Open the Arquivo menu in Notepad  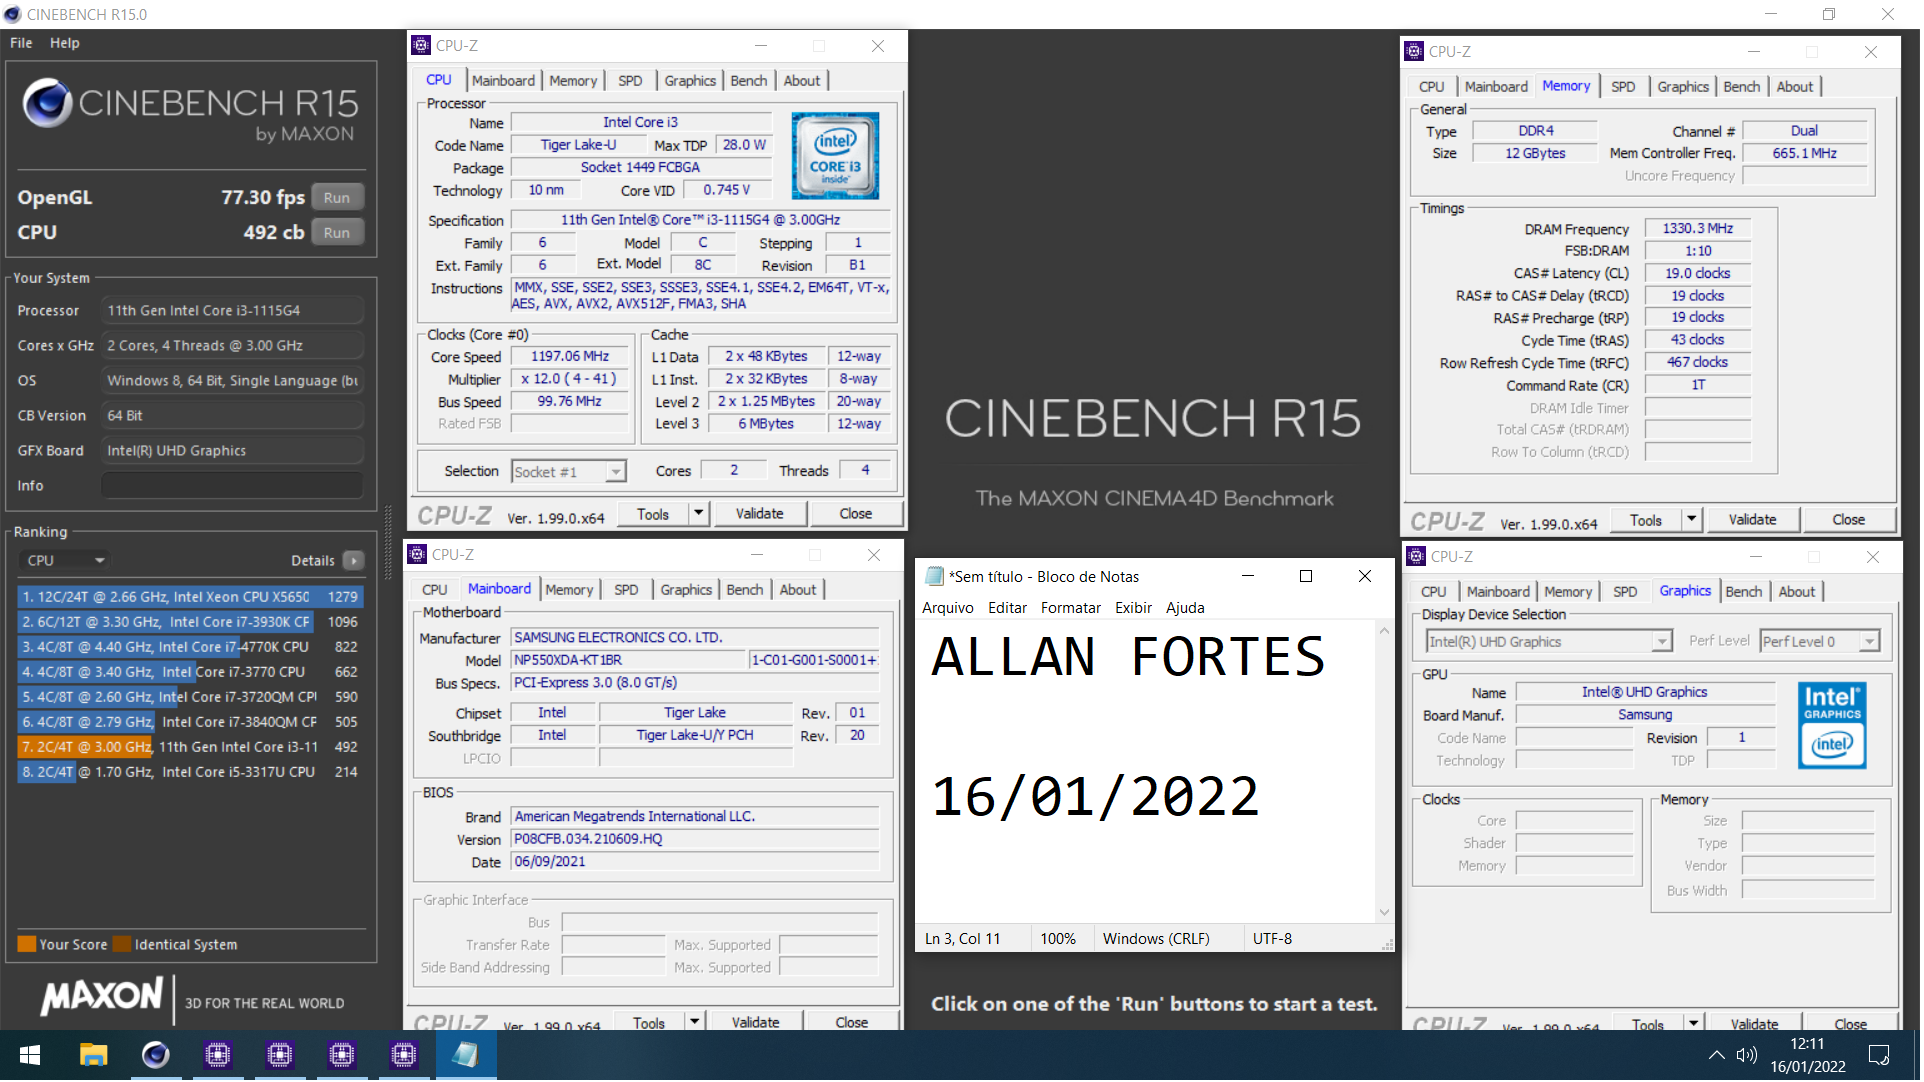[949, 608]
